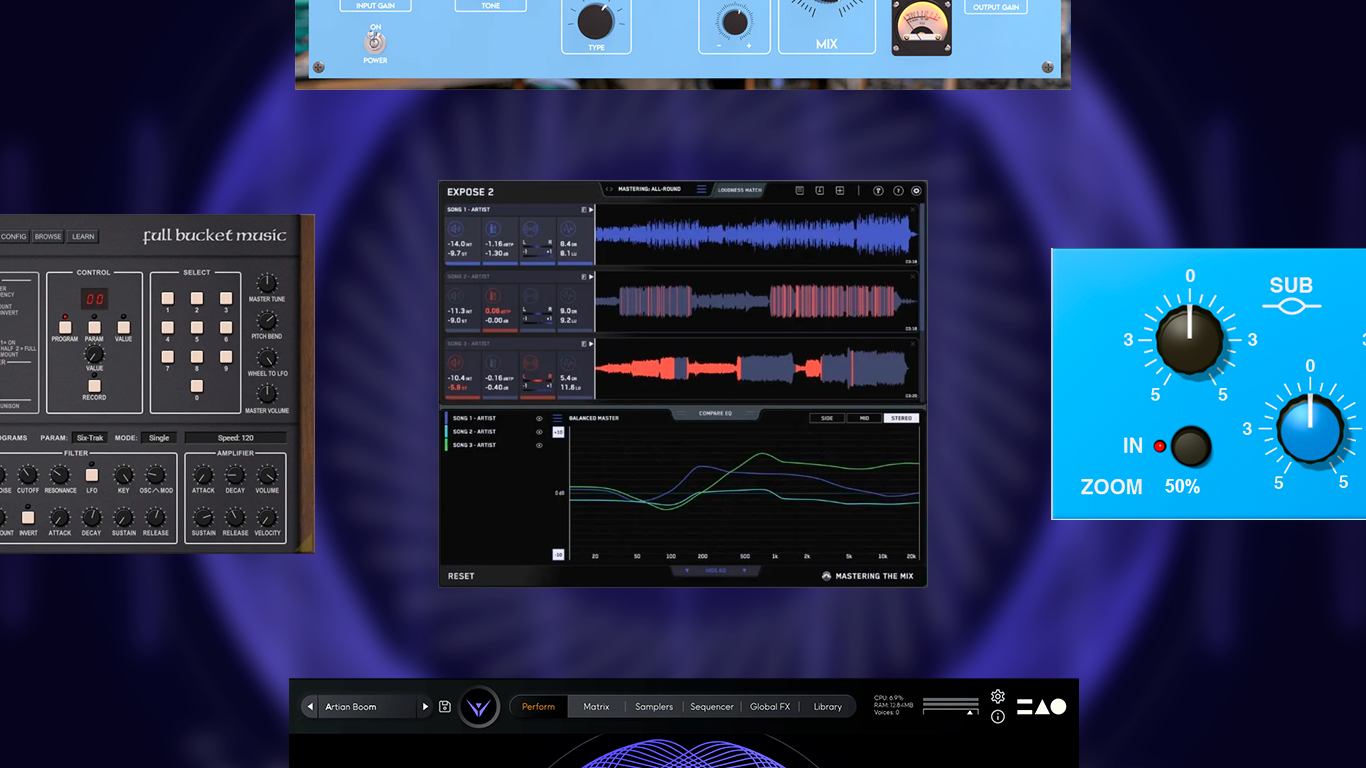Open Browse in Full Bucket synth

[48, 237]
